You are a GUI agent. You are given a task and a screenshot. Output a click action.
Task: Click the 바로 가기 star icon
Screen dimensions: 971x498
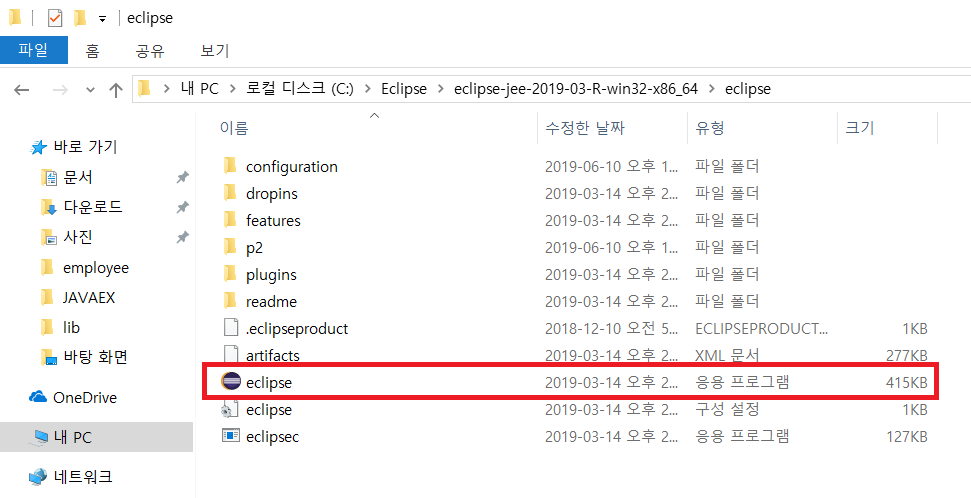(x=38, y=147)
